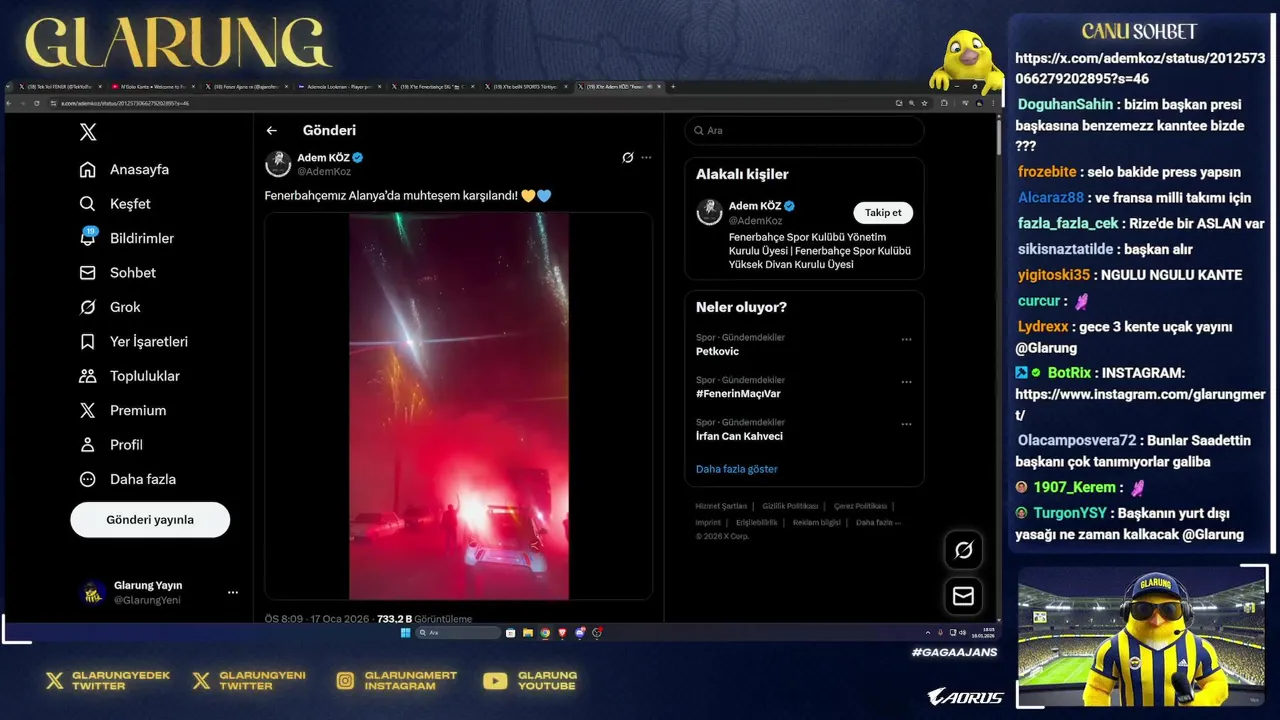Open the Adem KÖZ author name link

click(x=323, y=158)
